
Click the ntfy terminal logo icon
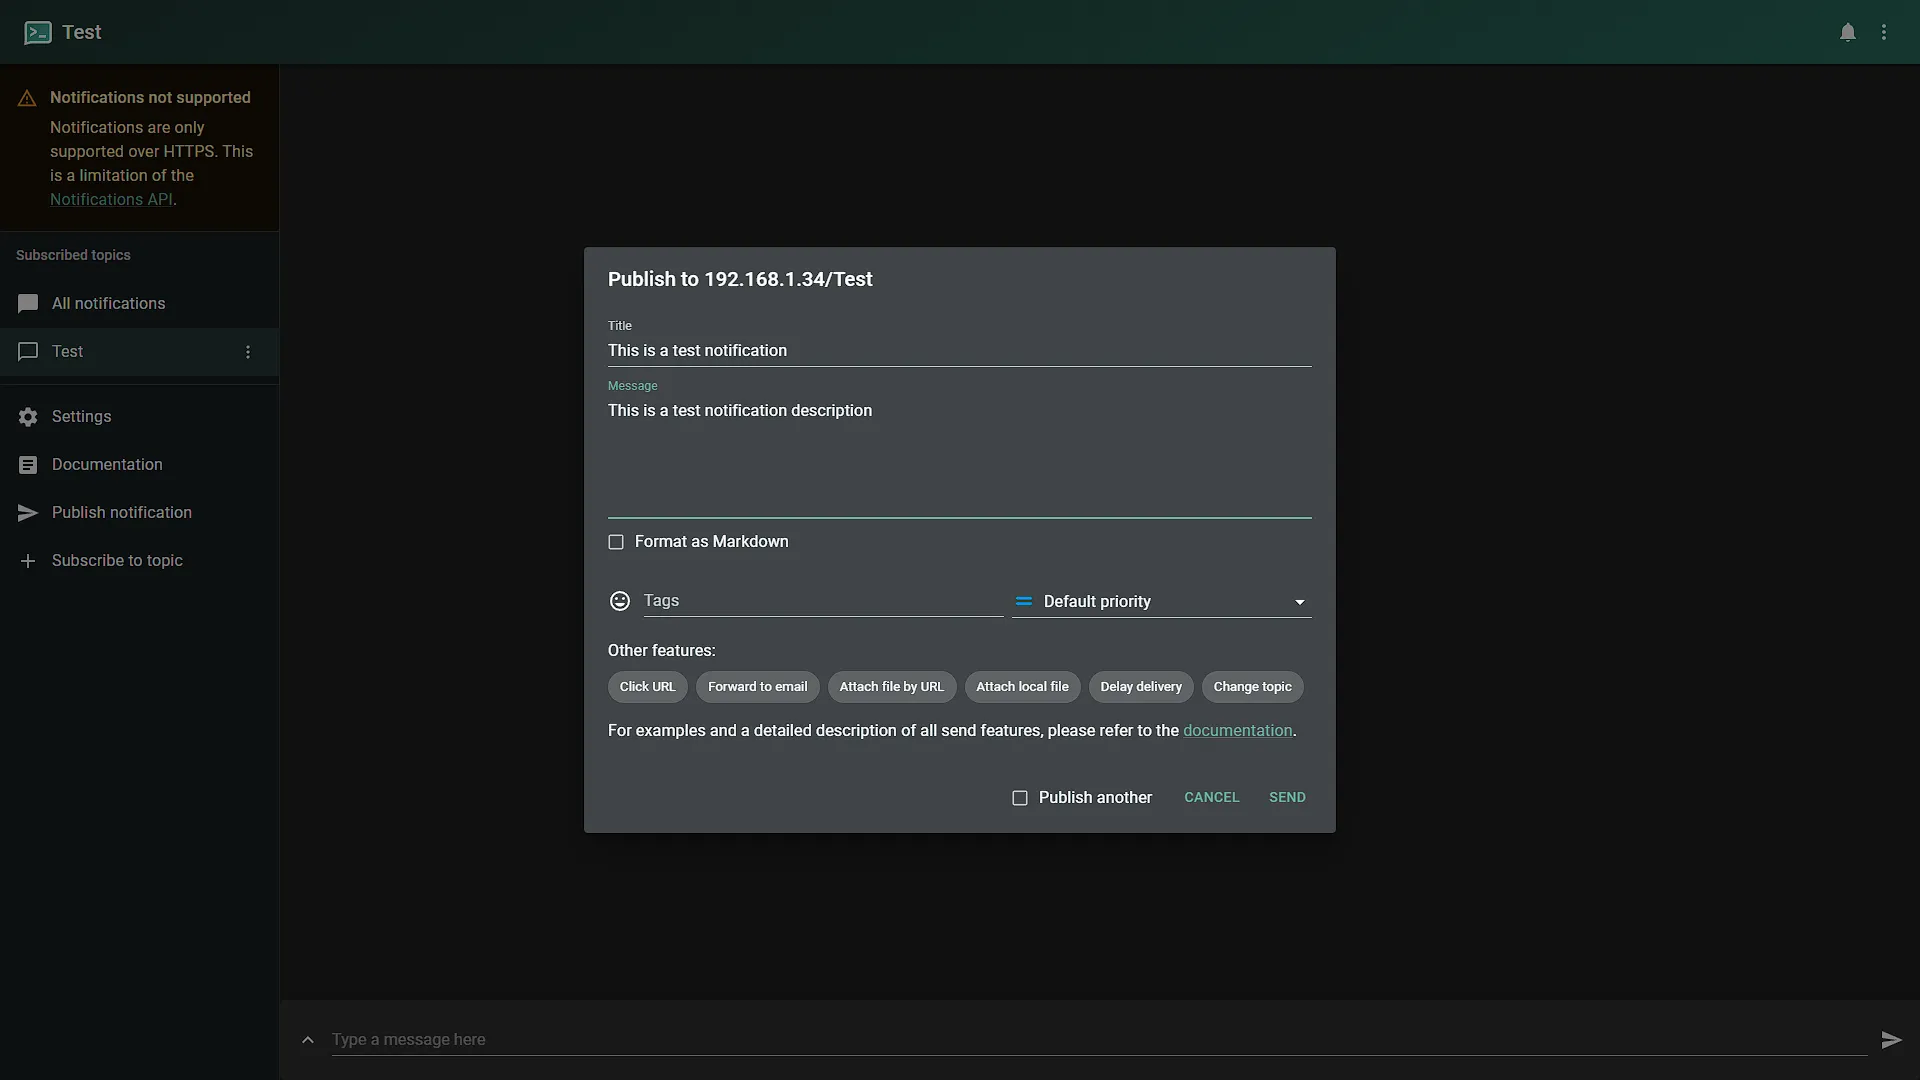pos(38,32)
